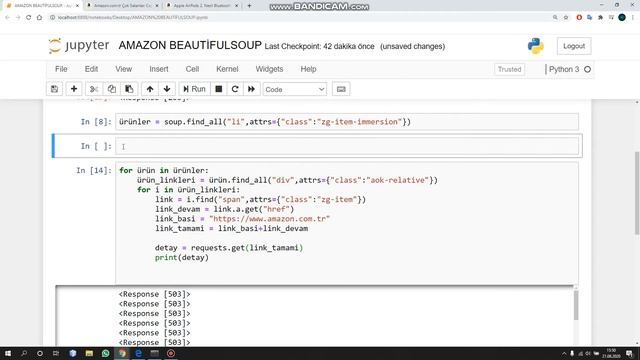
Task: Move selected cell up arrow
Action: coord(150,89)
